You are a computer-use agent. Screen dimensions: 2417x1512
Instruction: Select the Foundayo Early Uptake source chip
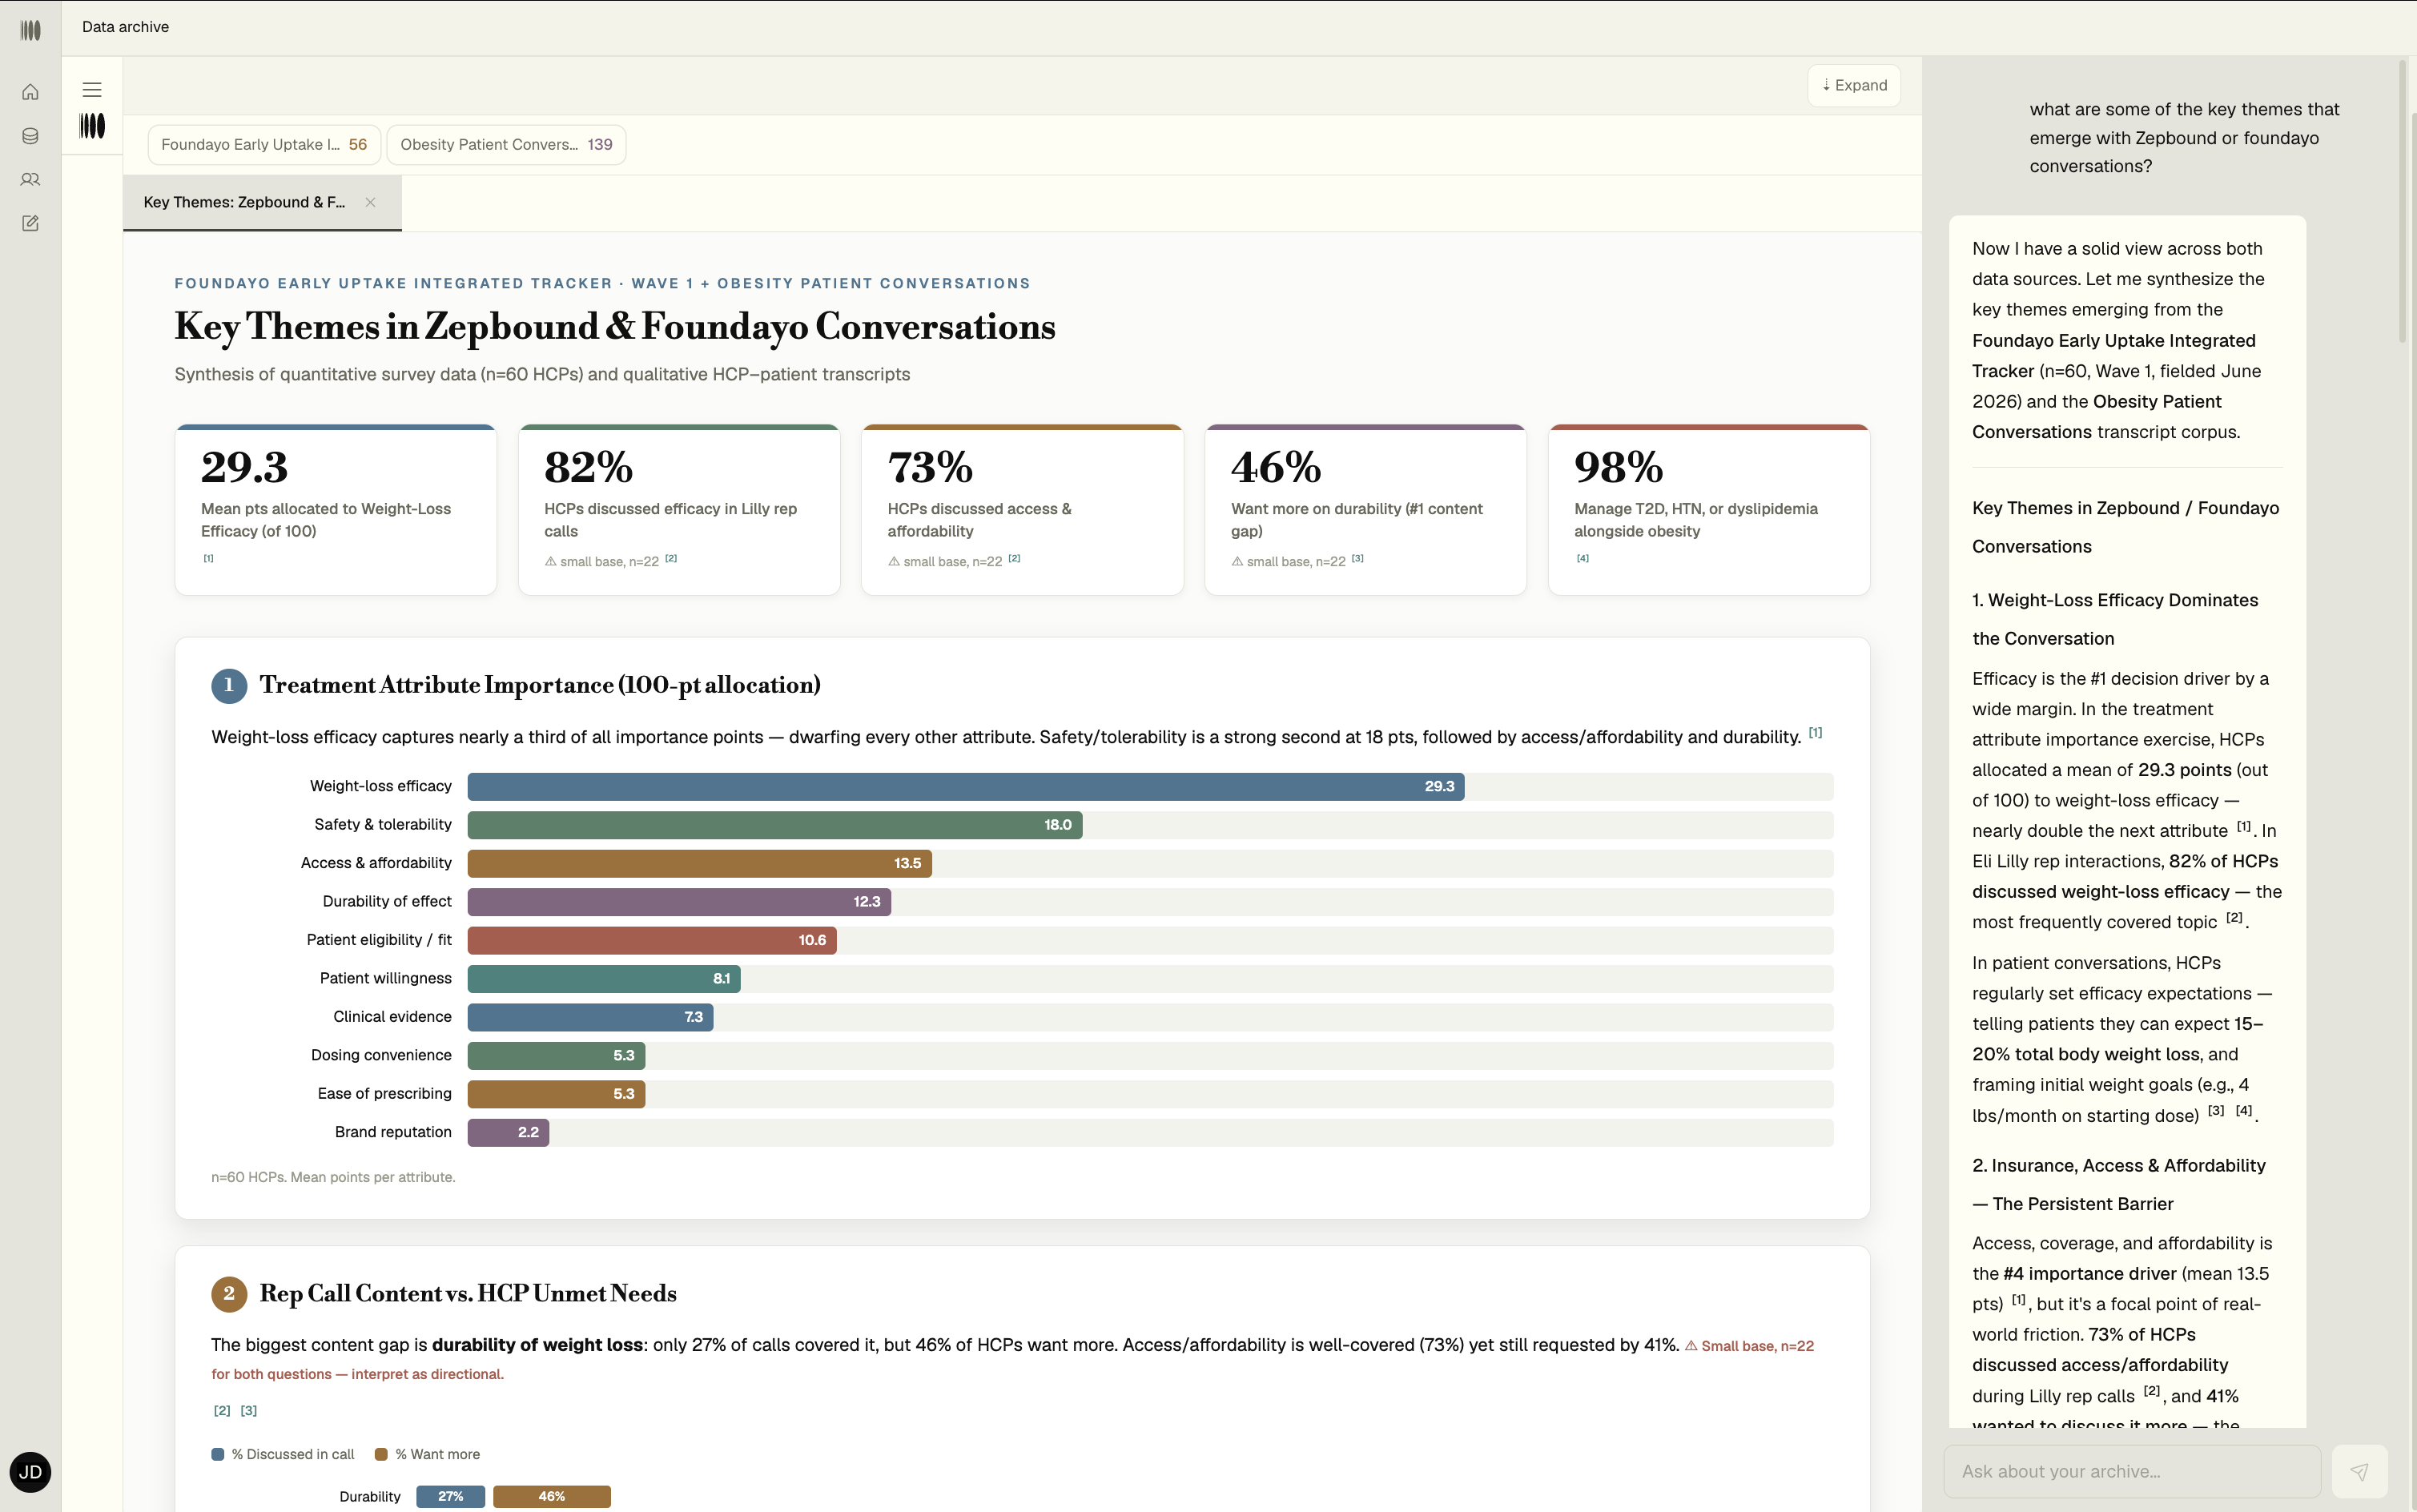tap(264, 145)
